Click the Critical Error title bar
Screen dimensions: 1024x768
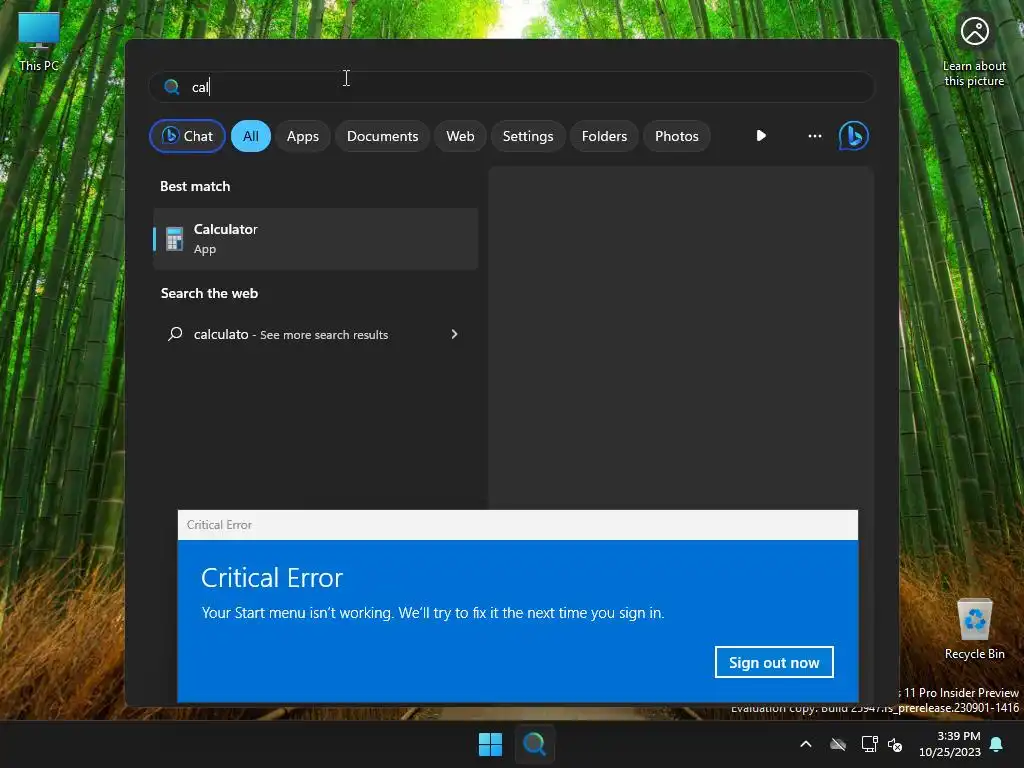[x=517, y=524]
